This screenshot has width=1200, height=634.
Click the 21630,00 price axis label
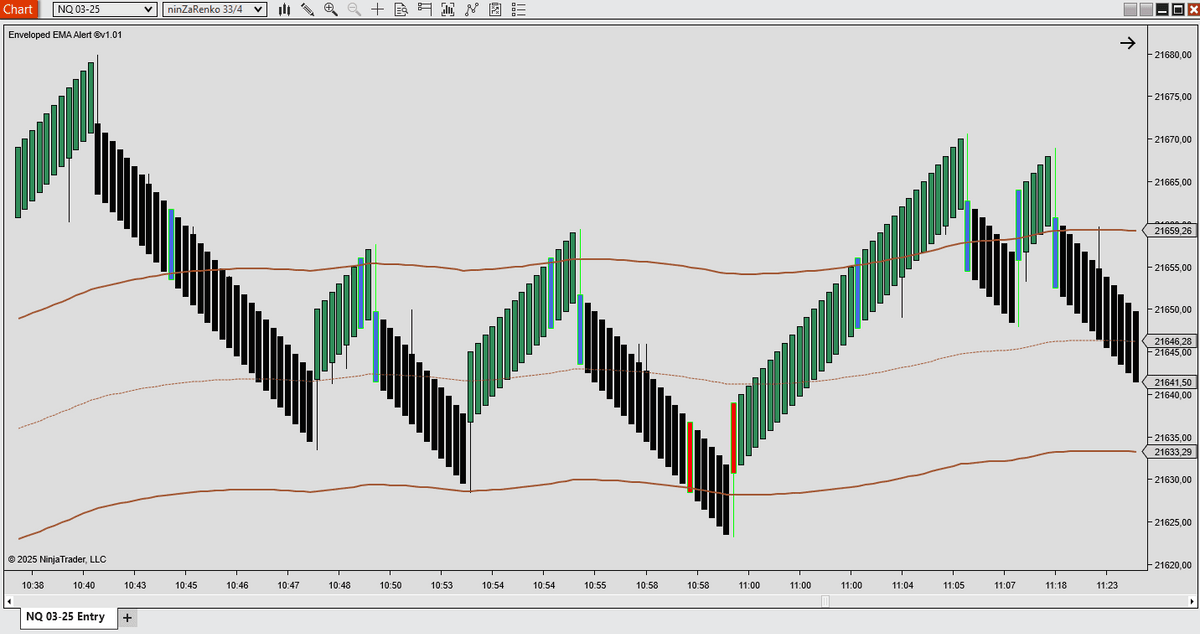1175,480
